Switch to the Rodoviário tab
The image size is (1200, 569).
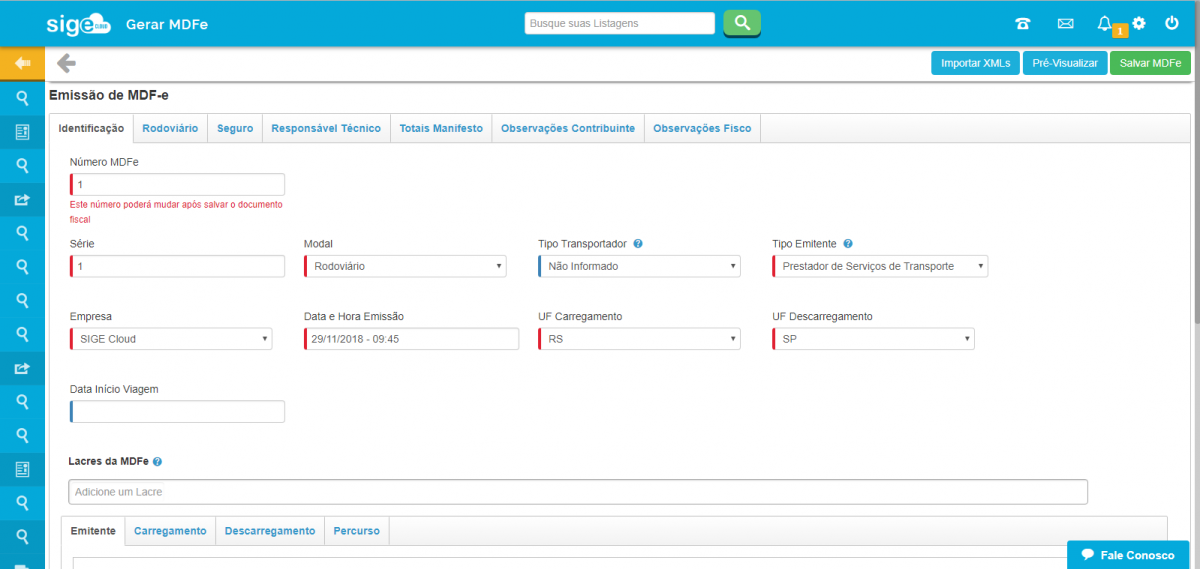pyautogui.click(x=171, y=129)
